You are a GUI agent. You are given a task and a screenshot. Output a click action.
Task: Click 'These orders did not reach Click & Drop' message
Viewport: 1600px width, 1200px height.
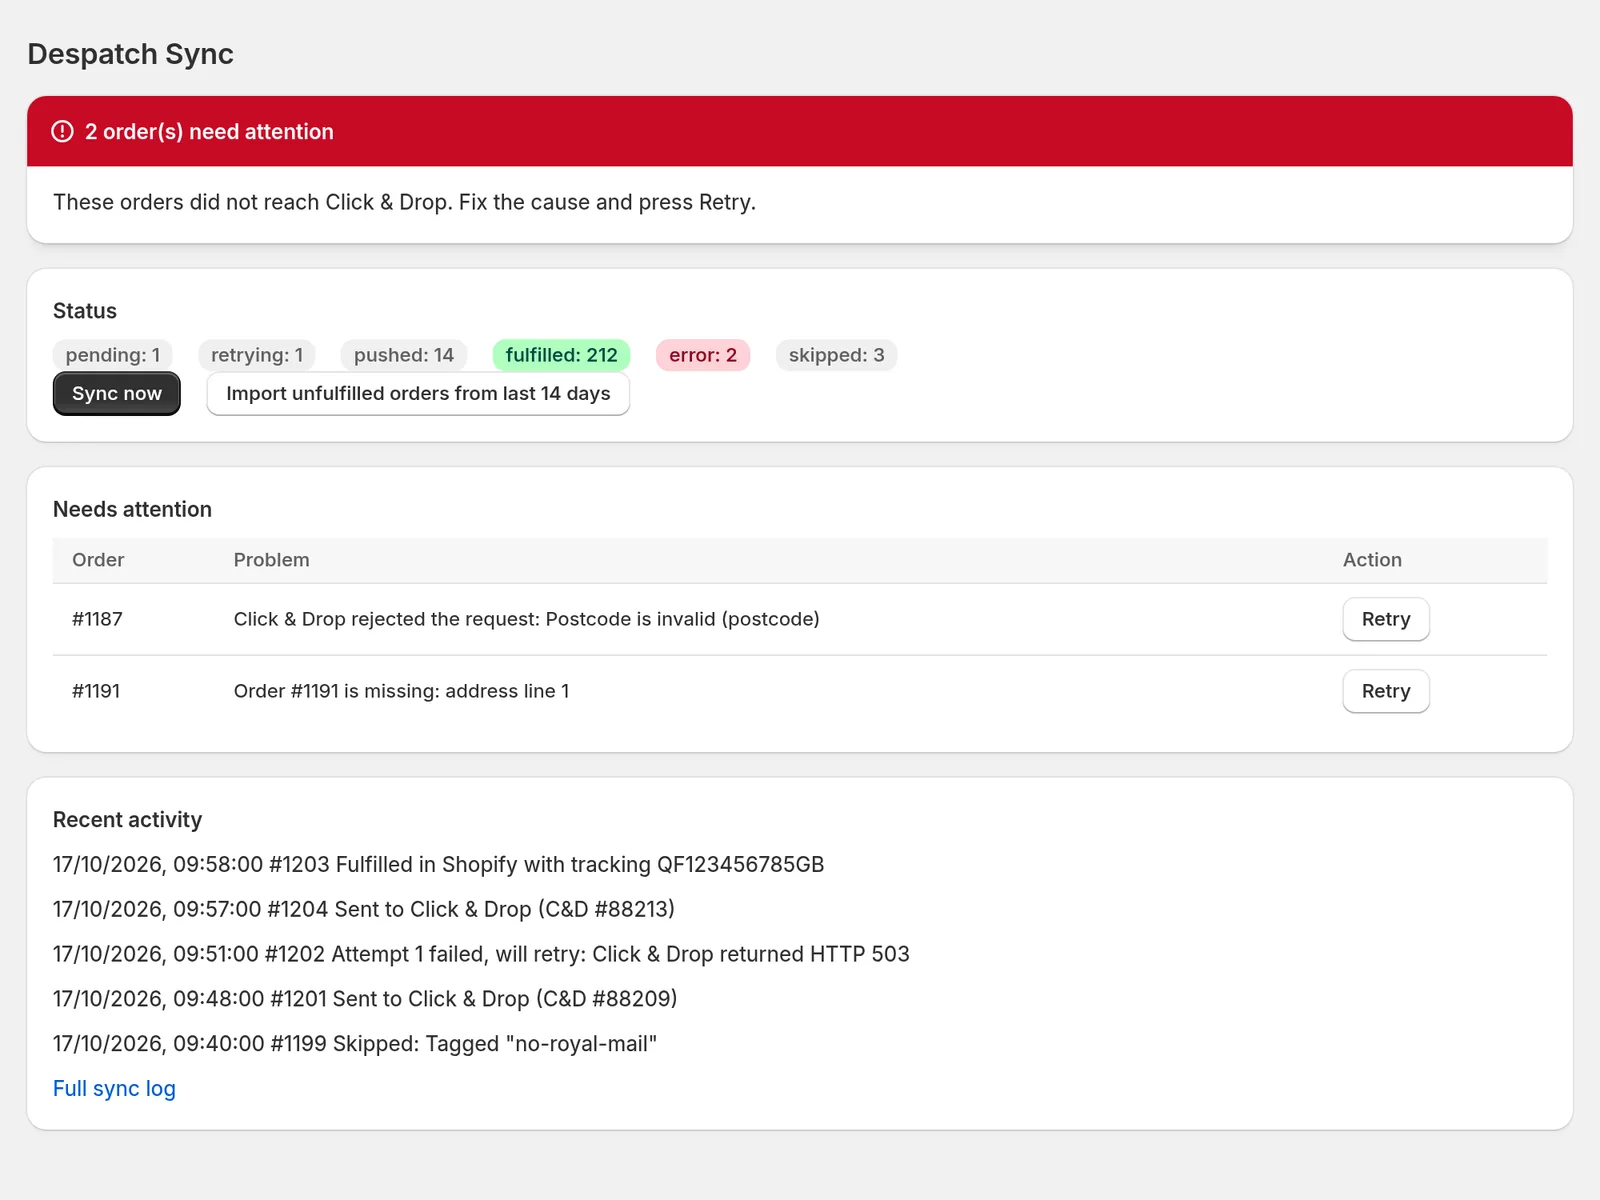click(x=404, y=202)
